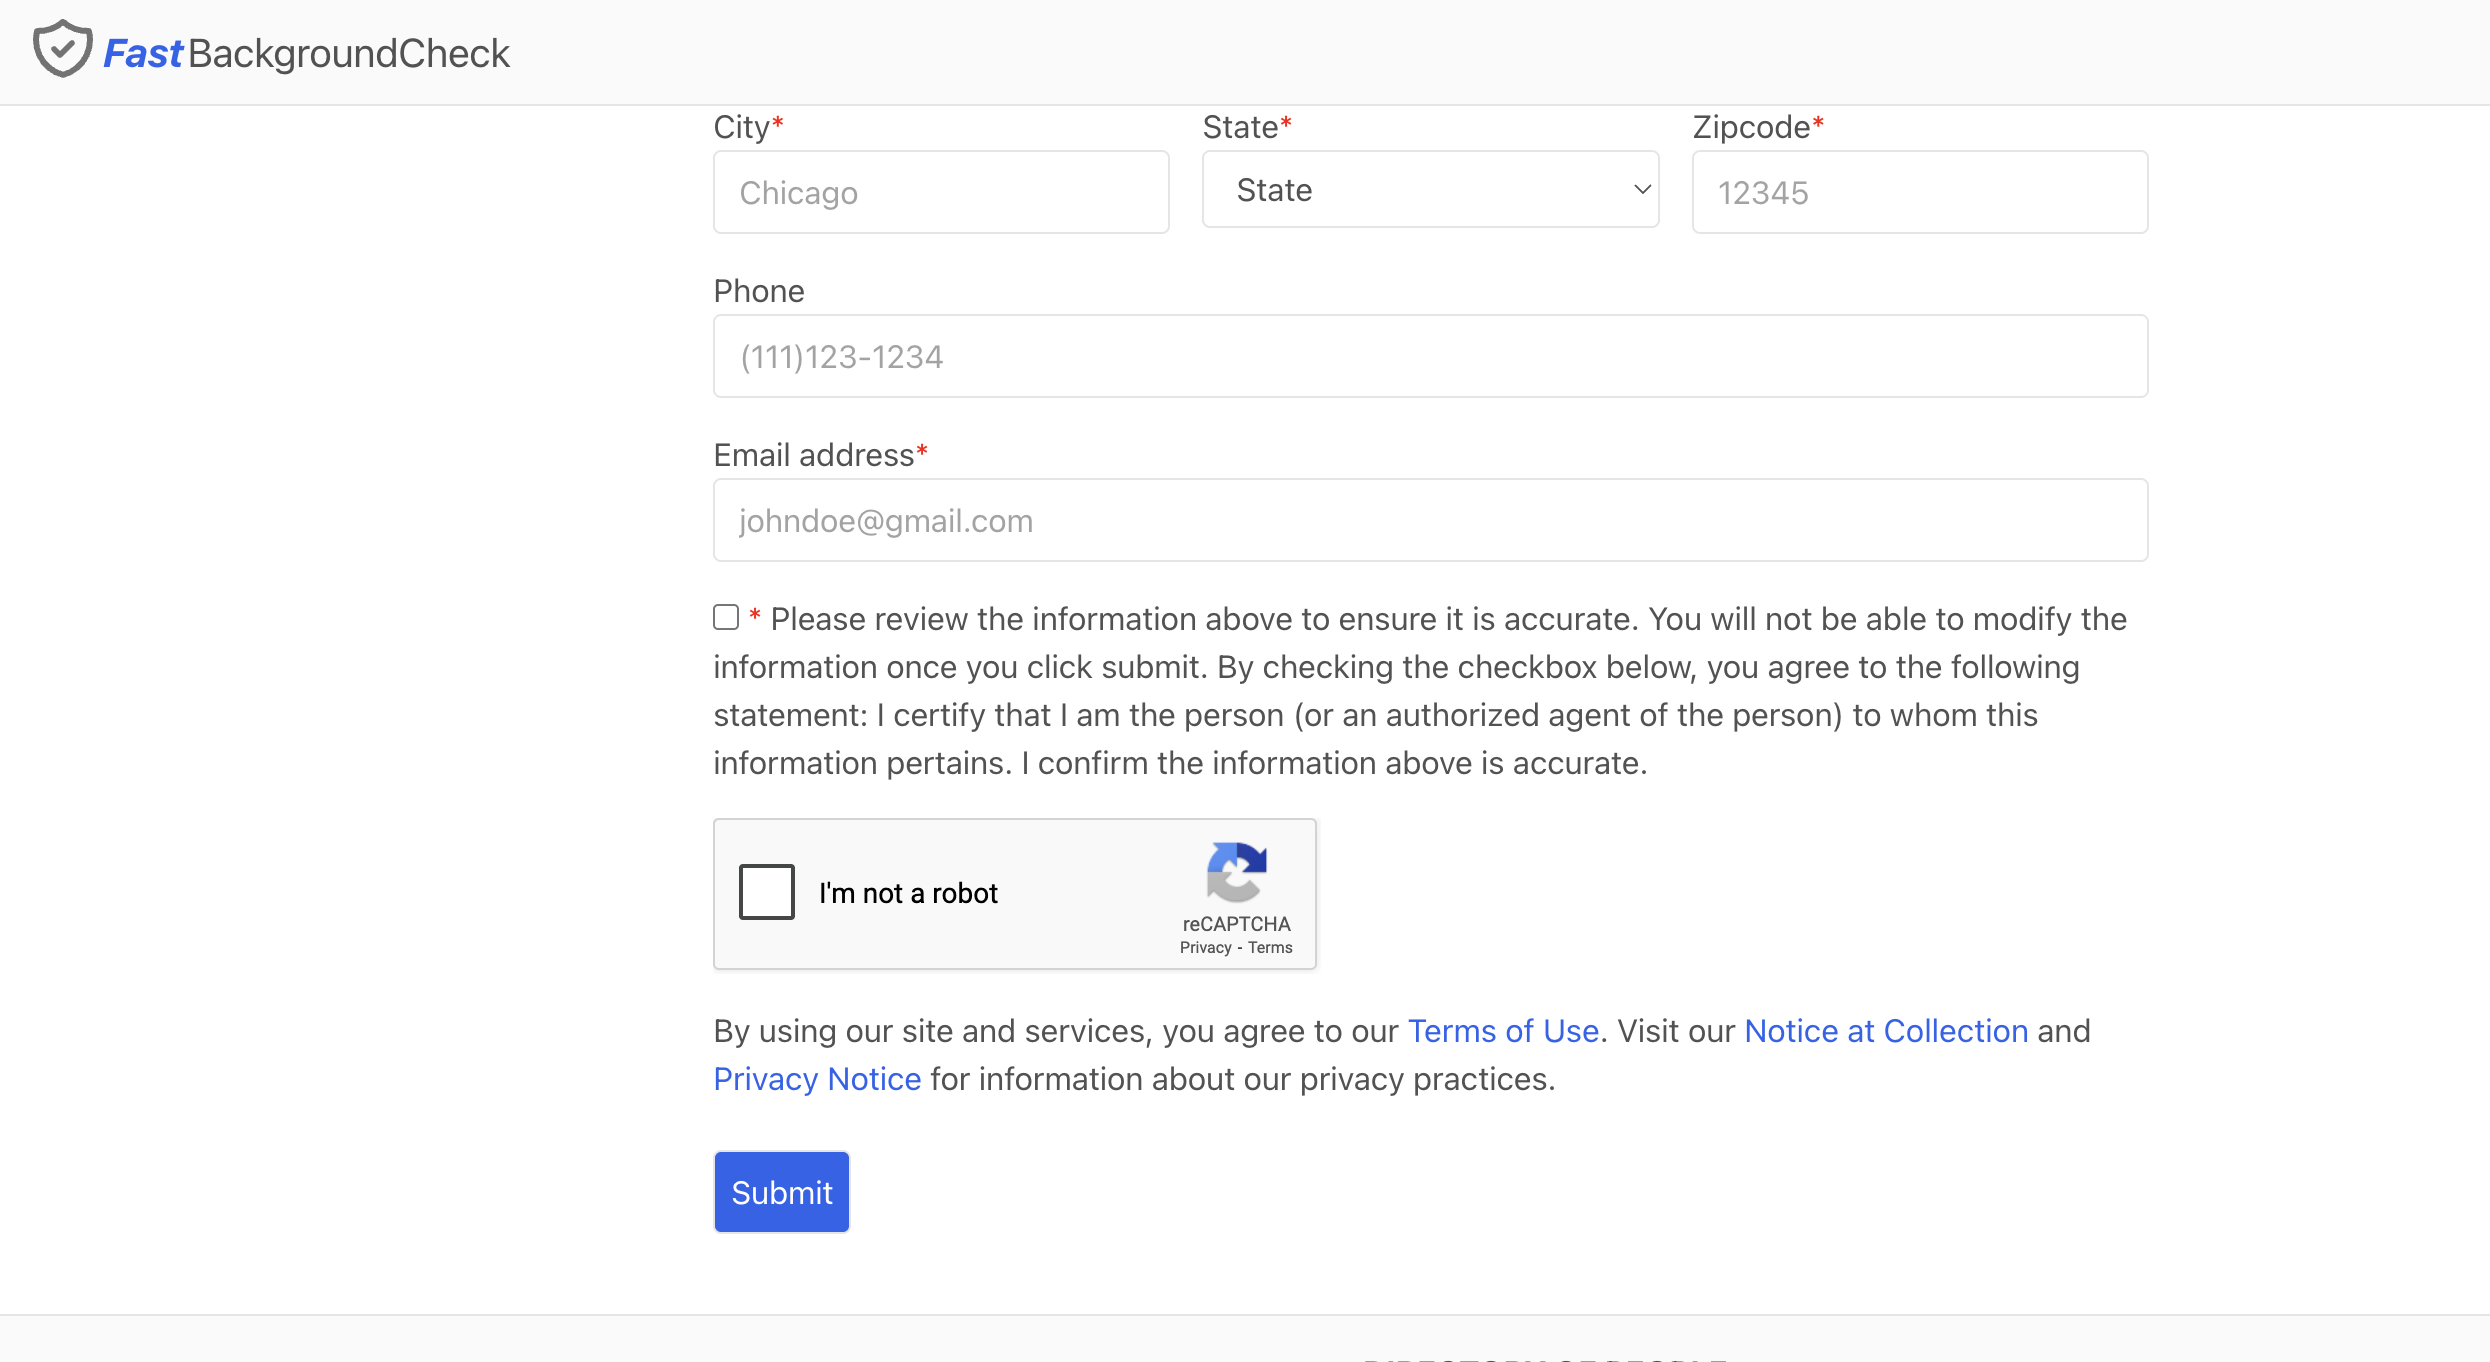
Task: Open the Notice at Collection link
Action: 1886,1031
